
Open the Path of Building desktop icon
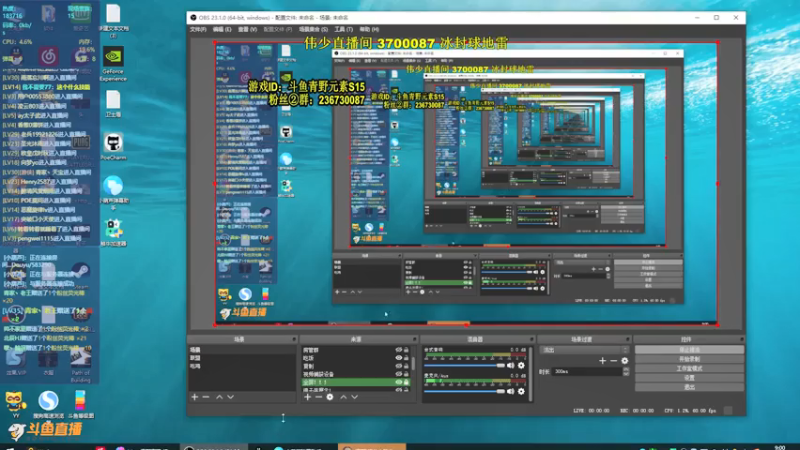click(80, 367)
